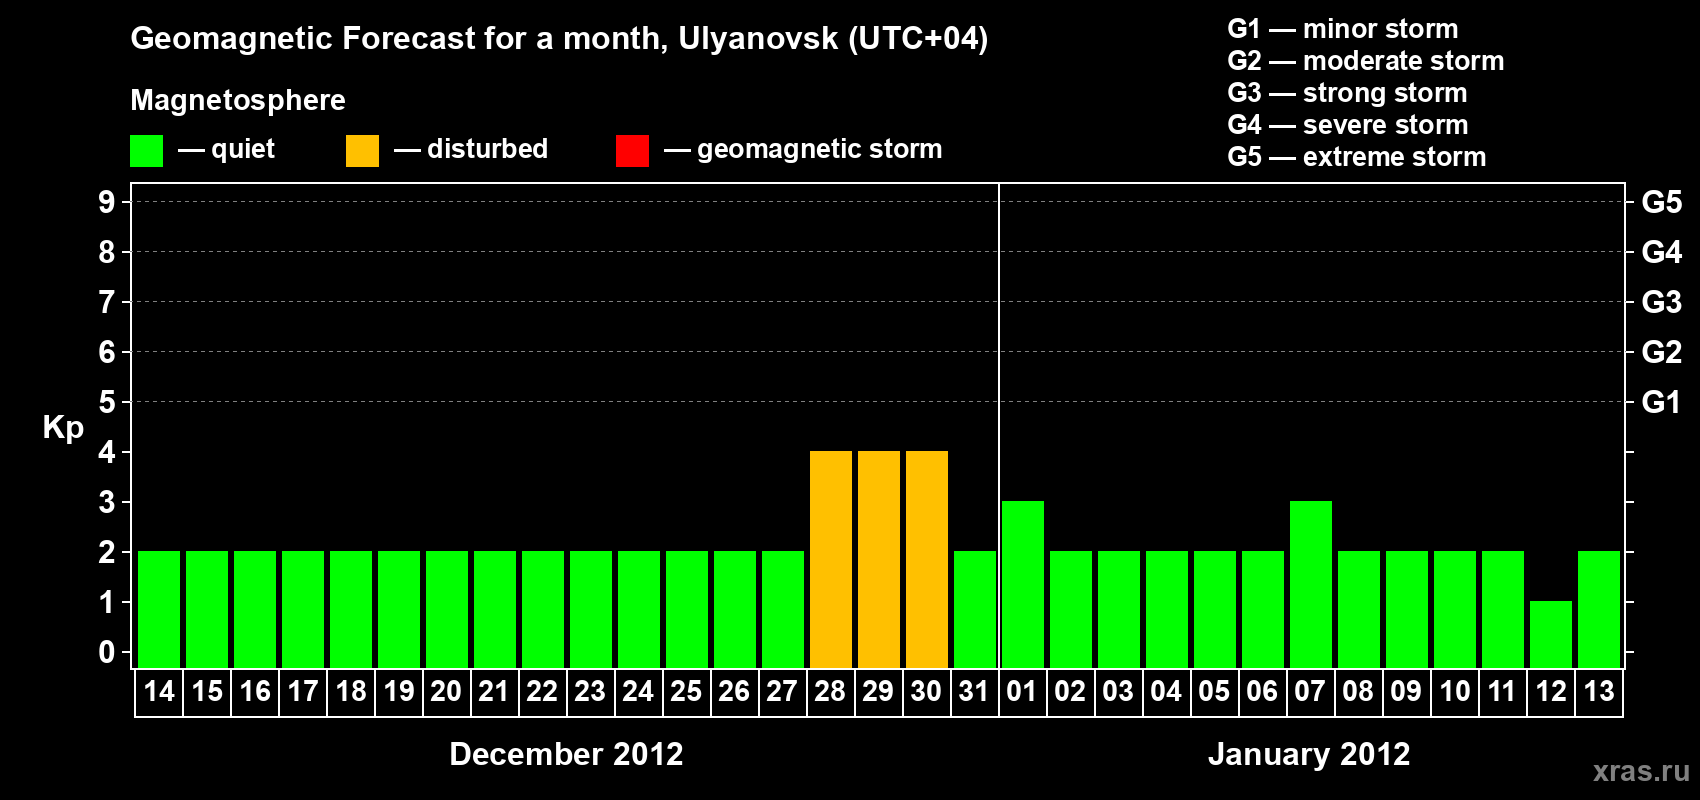Click the green quiet legend swatch
The width and height of the screenshot is (1700, 800).
(x=146, y=151)
